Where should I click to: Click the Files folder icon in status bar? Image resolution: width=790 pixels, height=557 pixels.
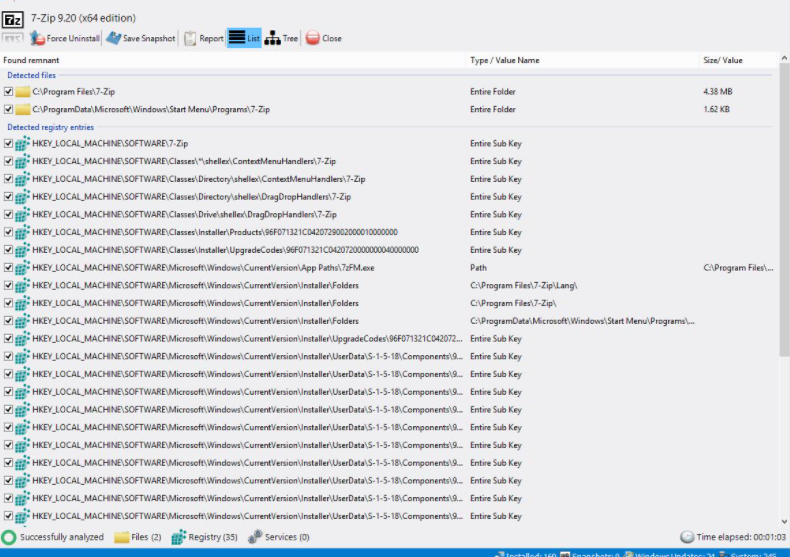[121, 537]
